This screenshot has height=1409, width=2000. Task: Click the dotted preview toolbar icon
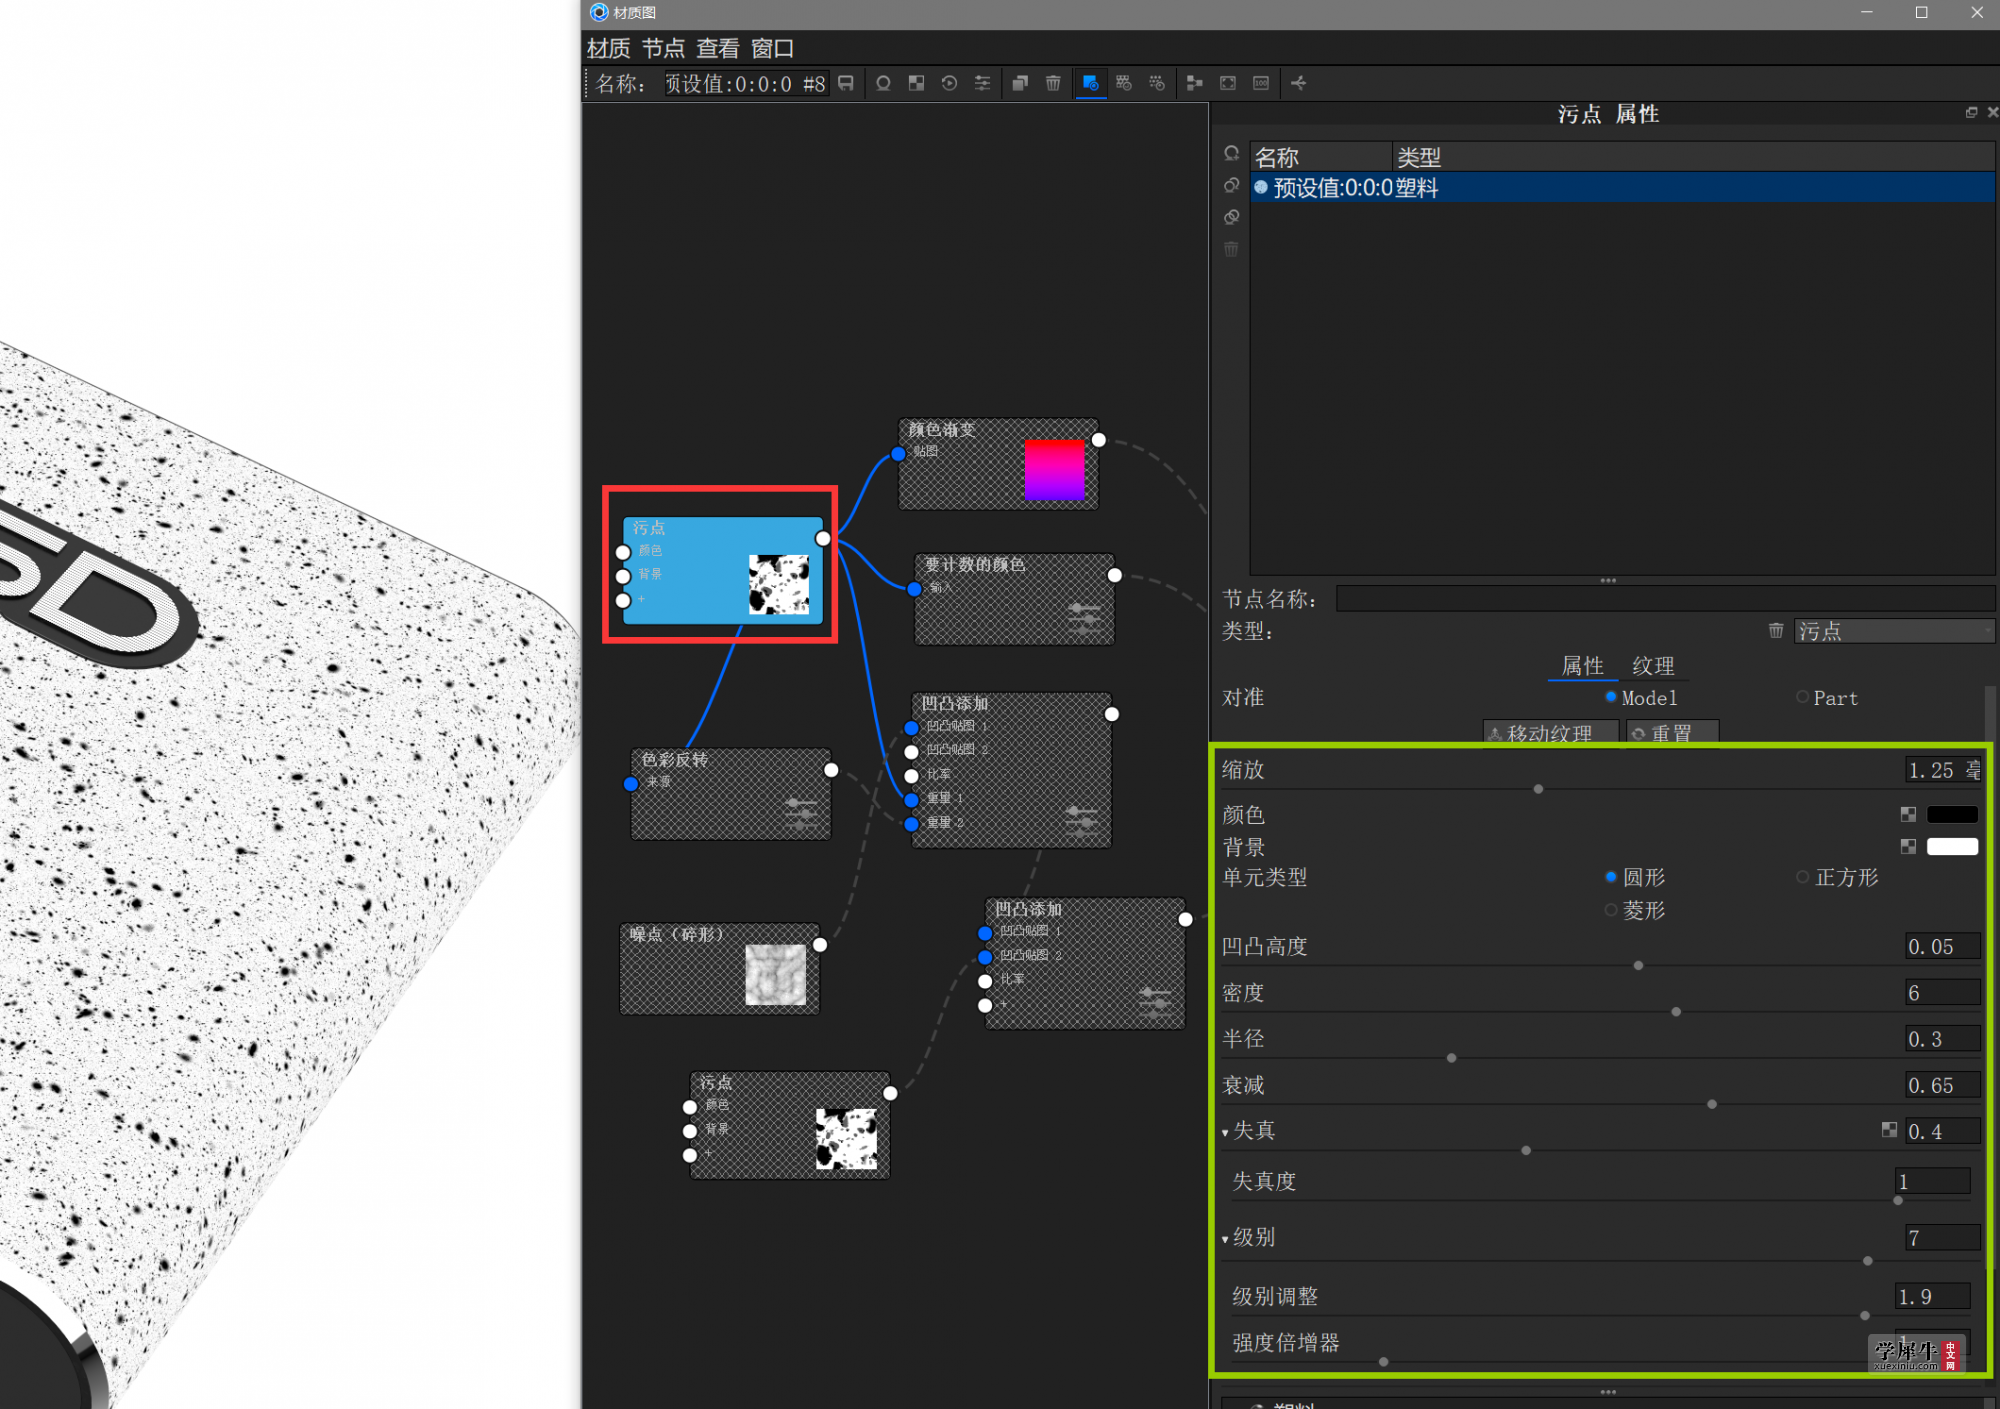(1157, 83)
